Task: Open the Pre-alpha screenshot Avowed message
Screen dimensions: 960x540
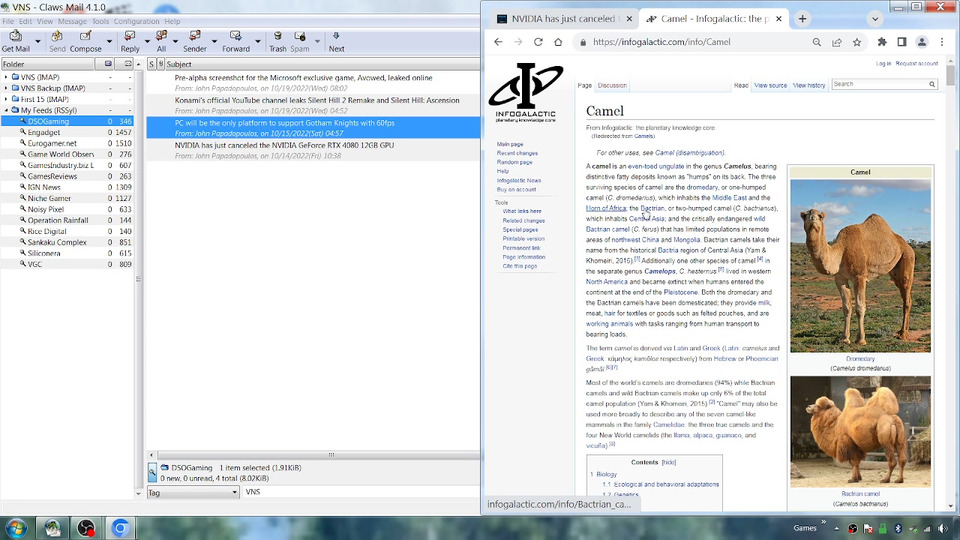Action: 313,83
